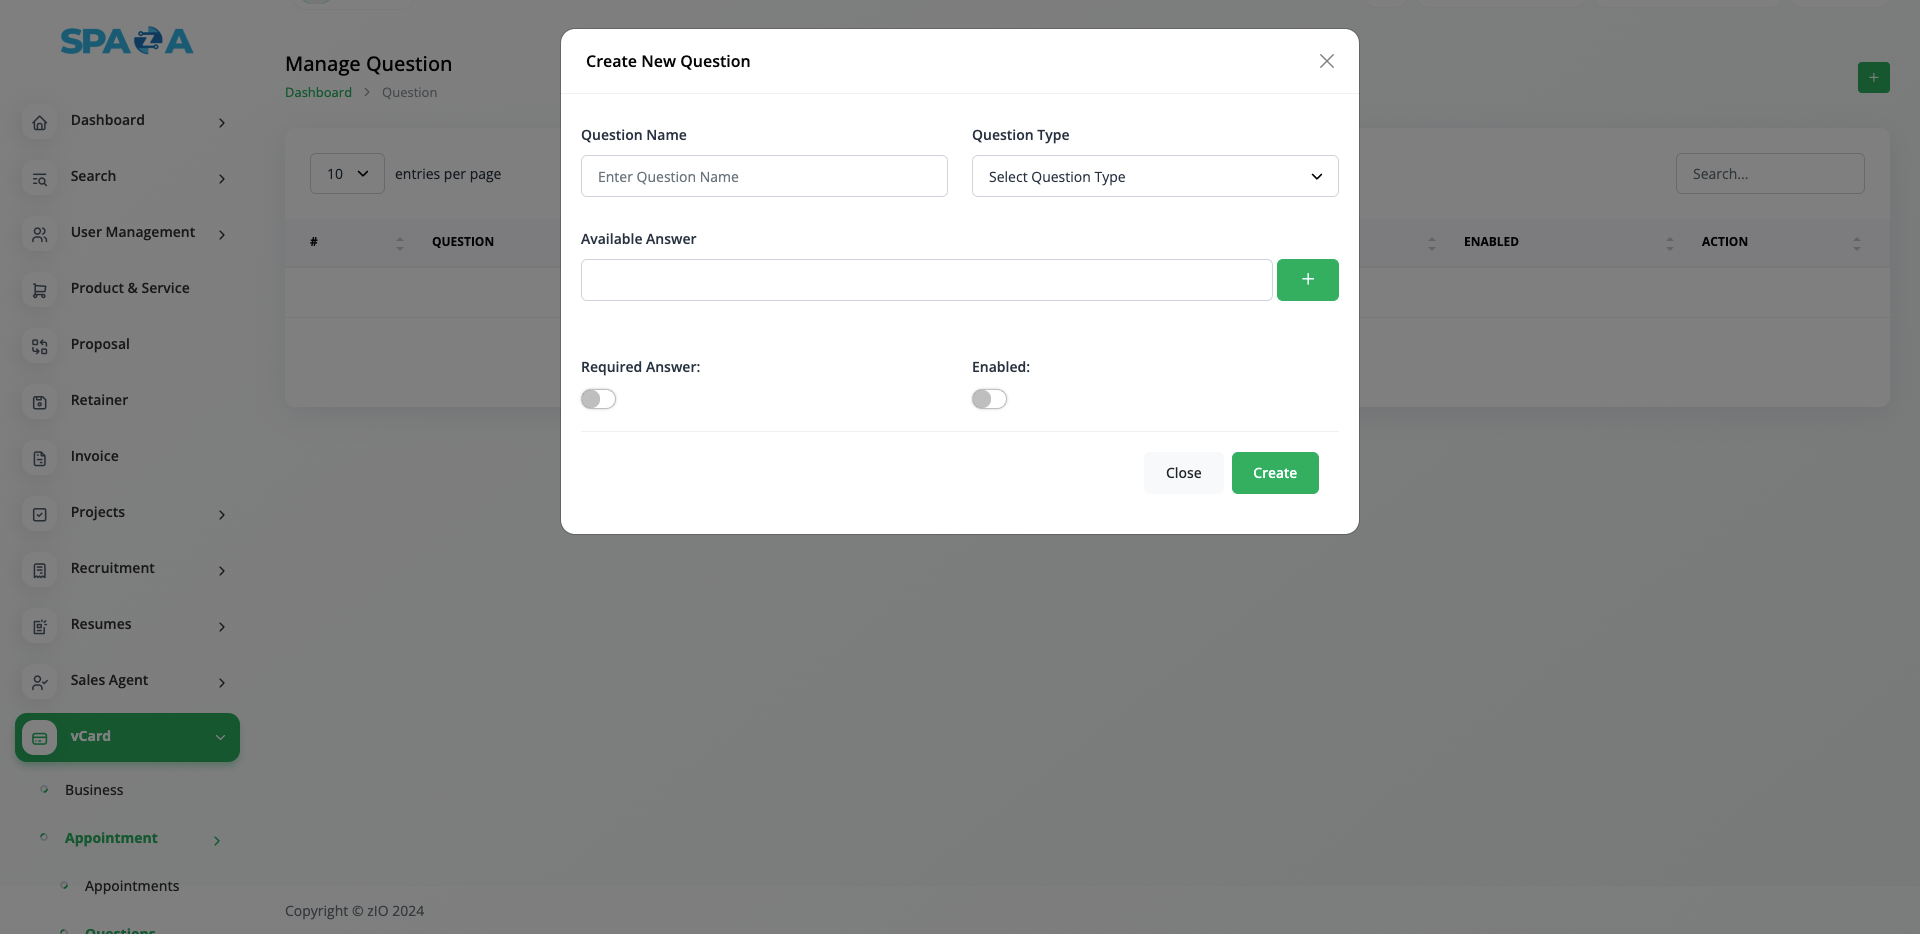Open the Select Question Type dropdown
This screenshot has width=1920, height=934.
coord(1154,177)
